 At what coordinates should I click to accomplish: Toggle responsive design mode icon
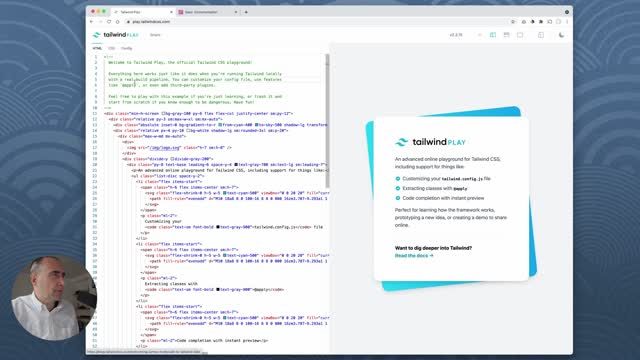tap(541, 35)
